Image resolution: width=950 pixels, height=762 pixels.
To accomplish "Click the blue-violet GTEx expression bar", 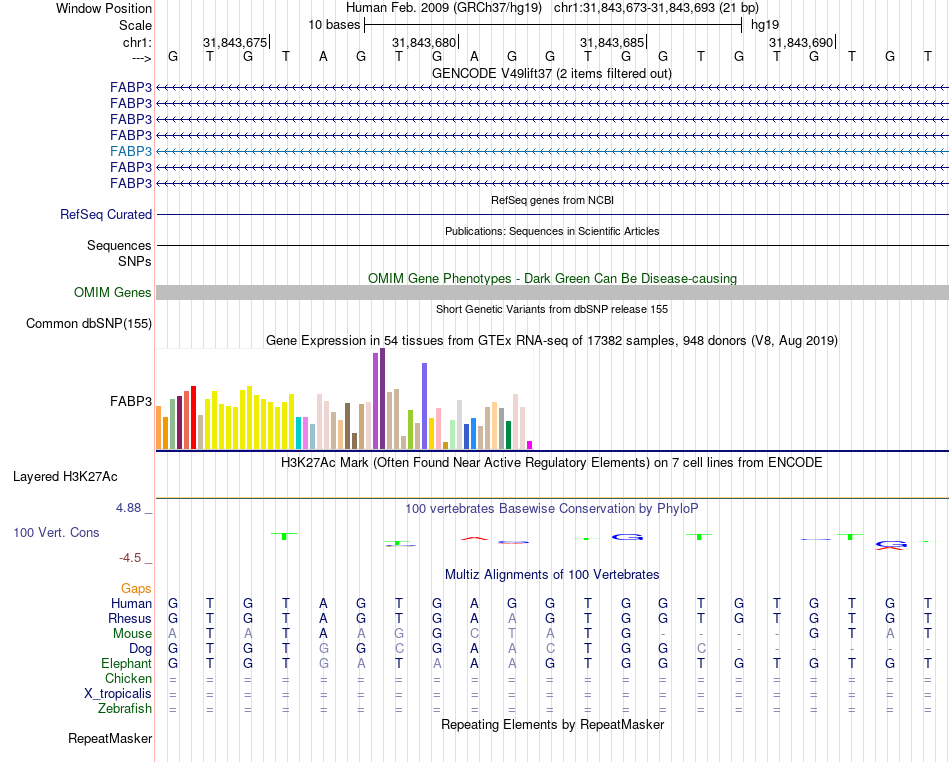I will click(425, 406).
